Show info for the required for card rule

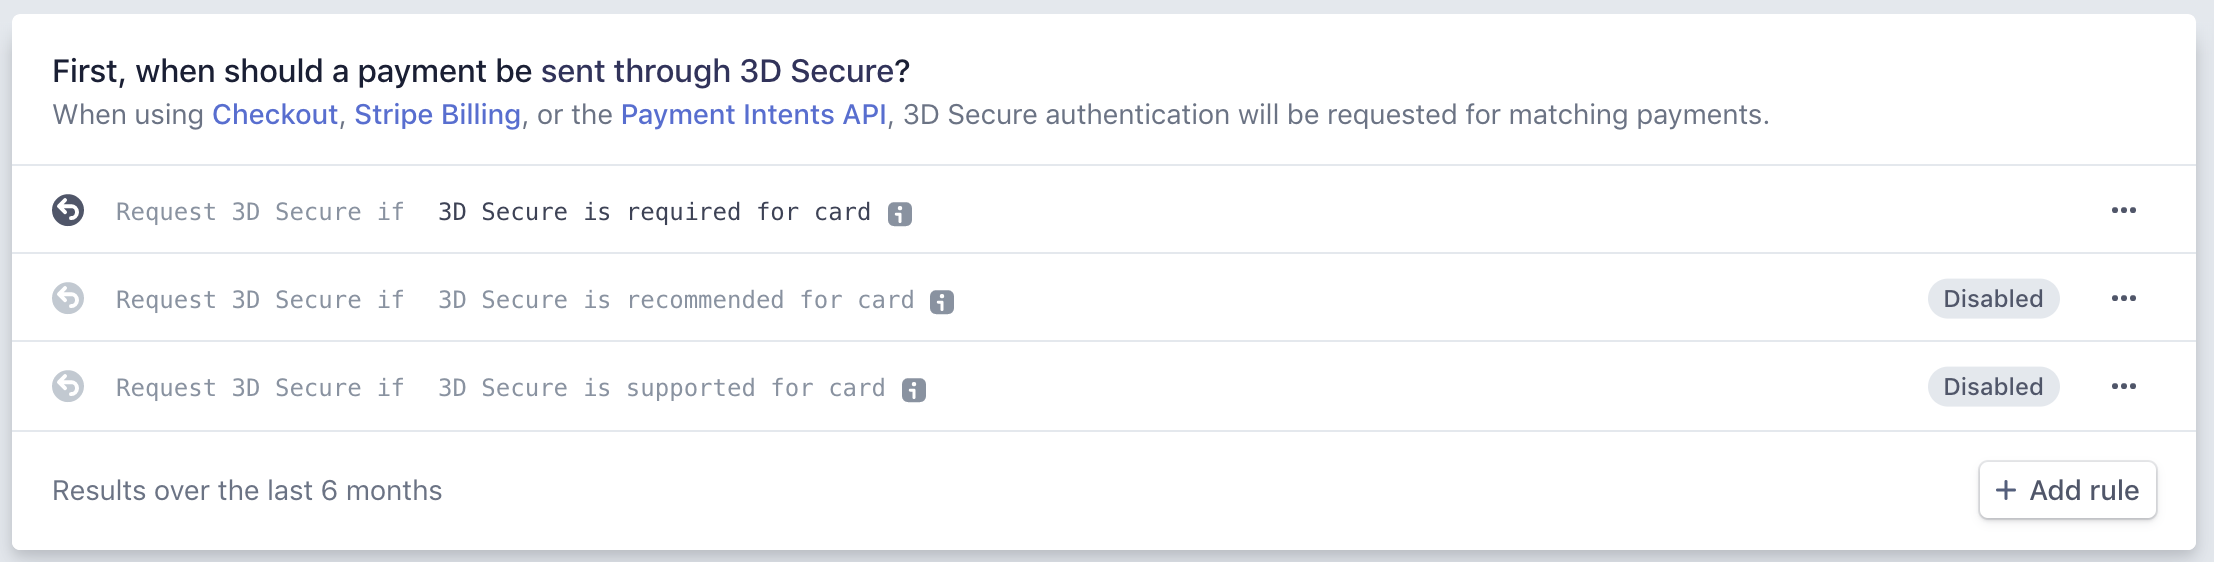tap(900, 213)
